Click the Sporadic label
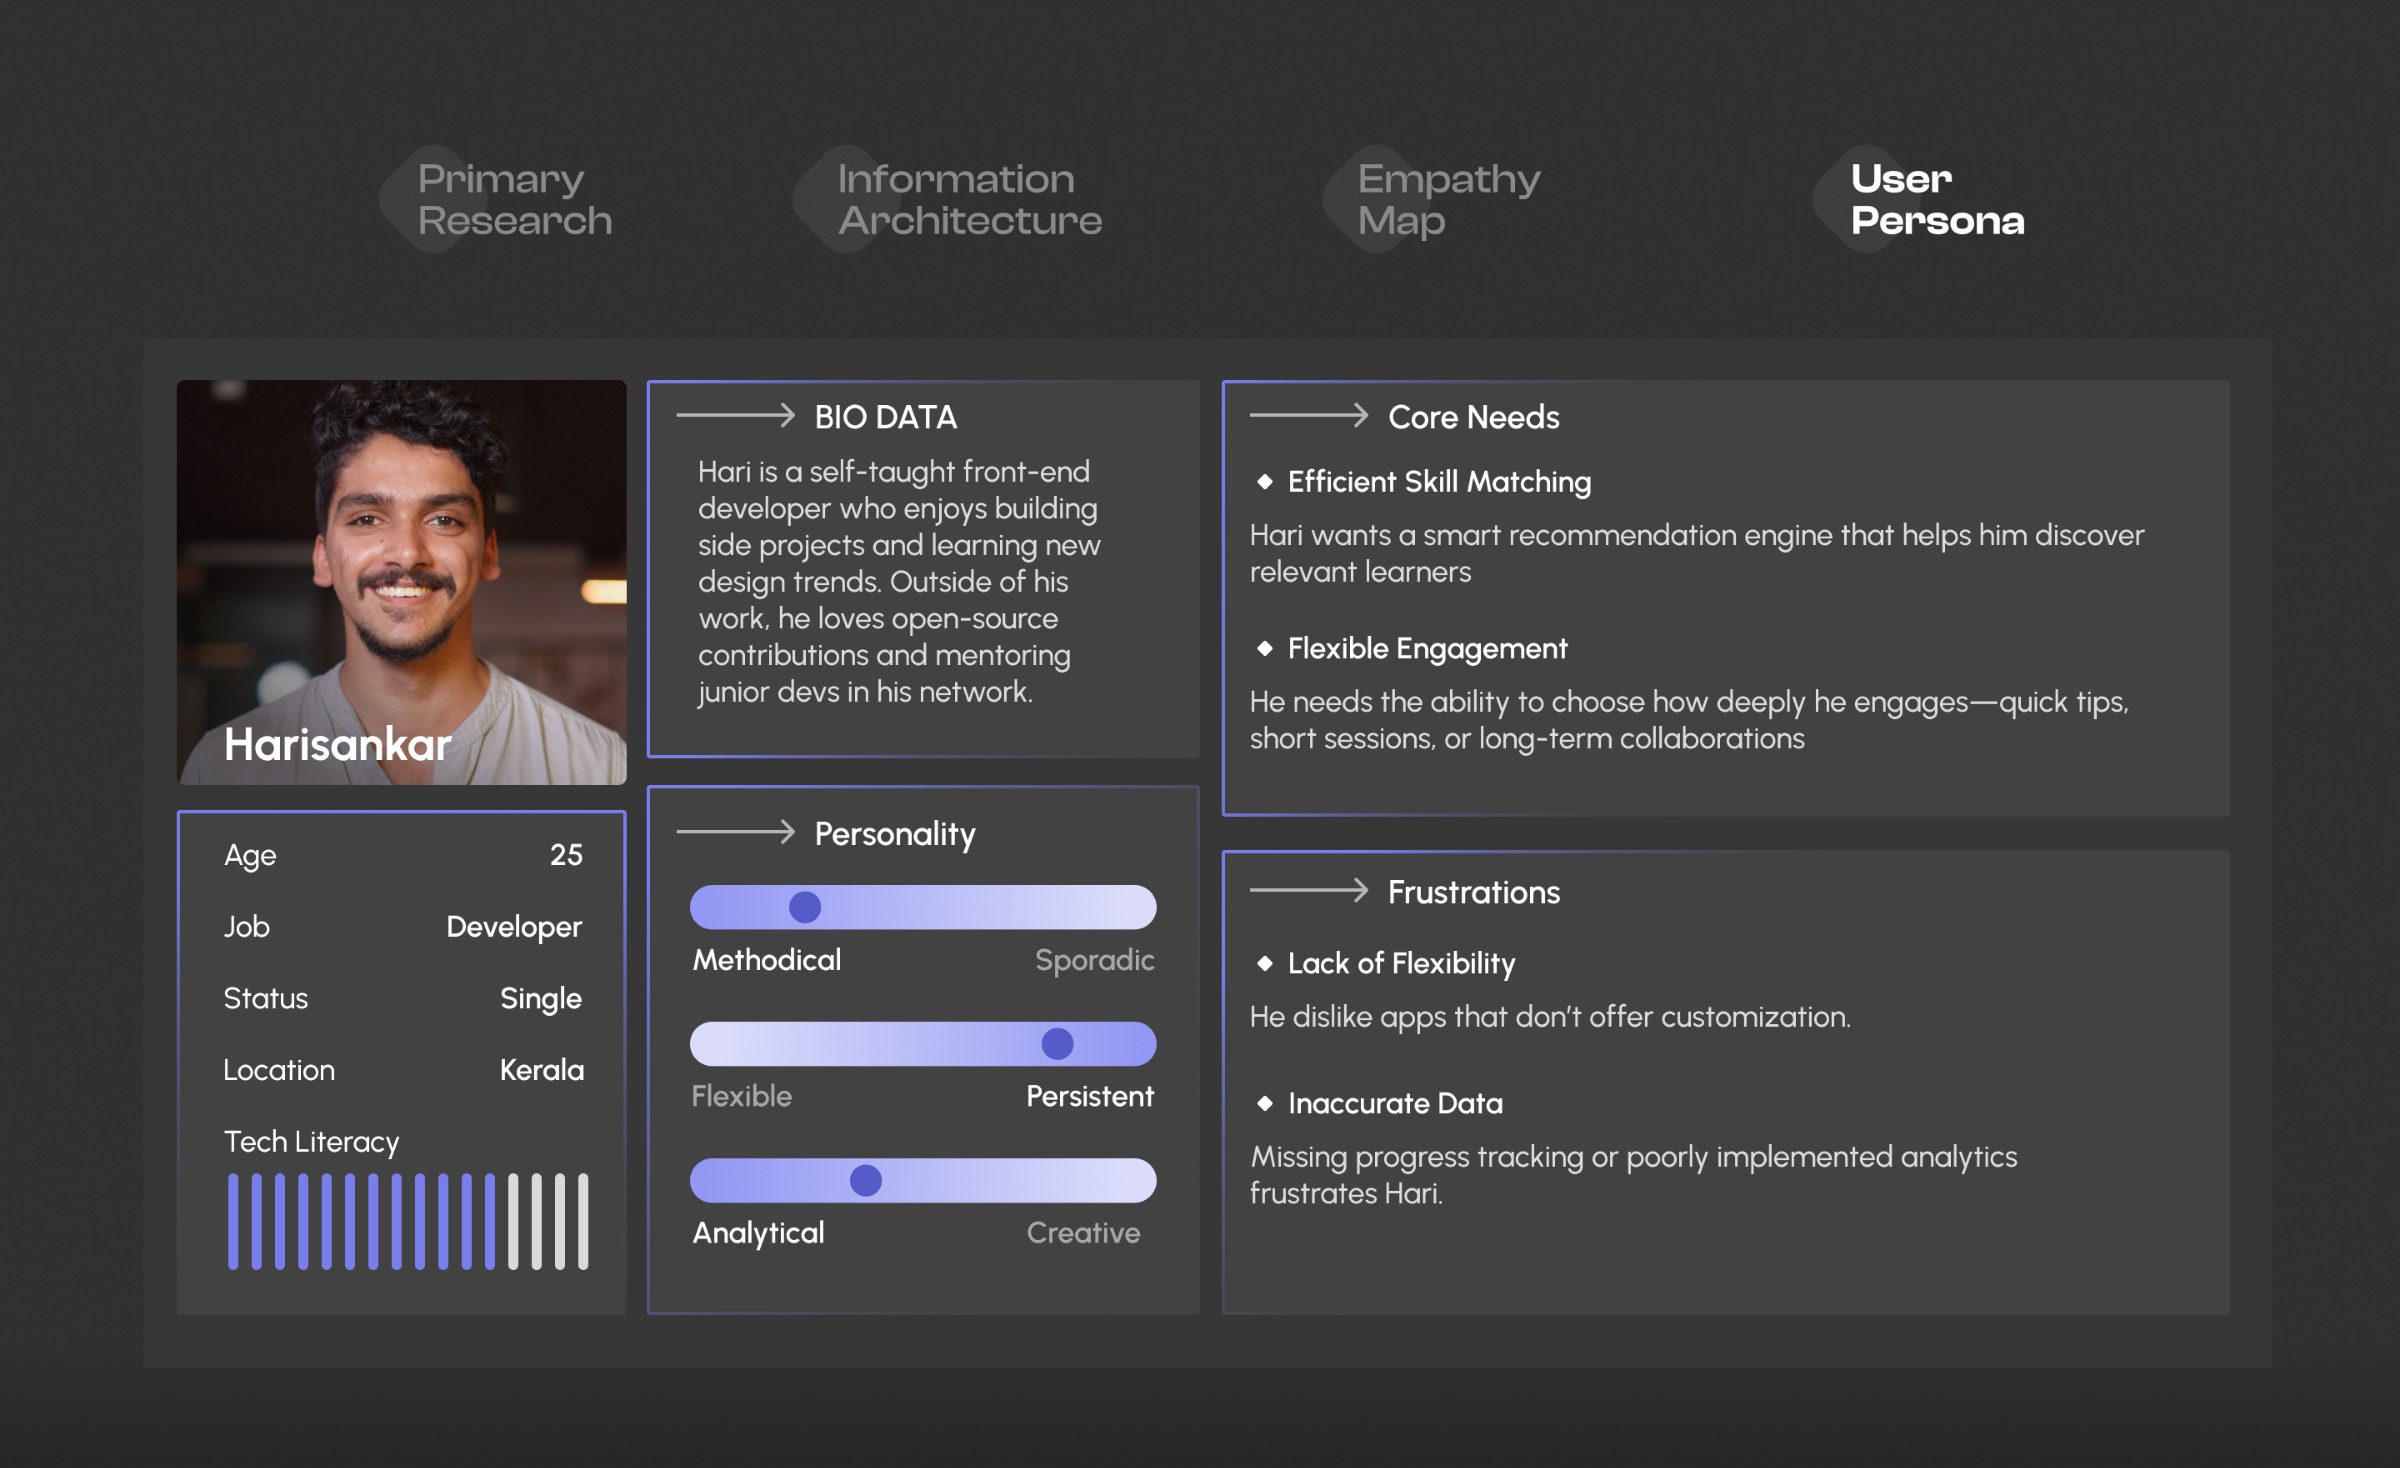The image size is (2400, 1468). click(x=1095, y=960)
